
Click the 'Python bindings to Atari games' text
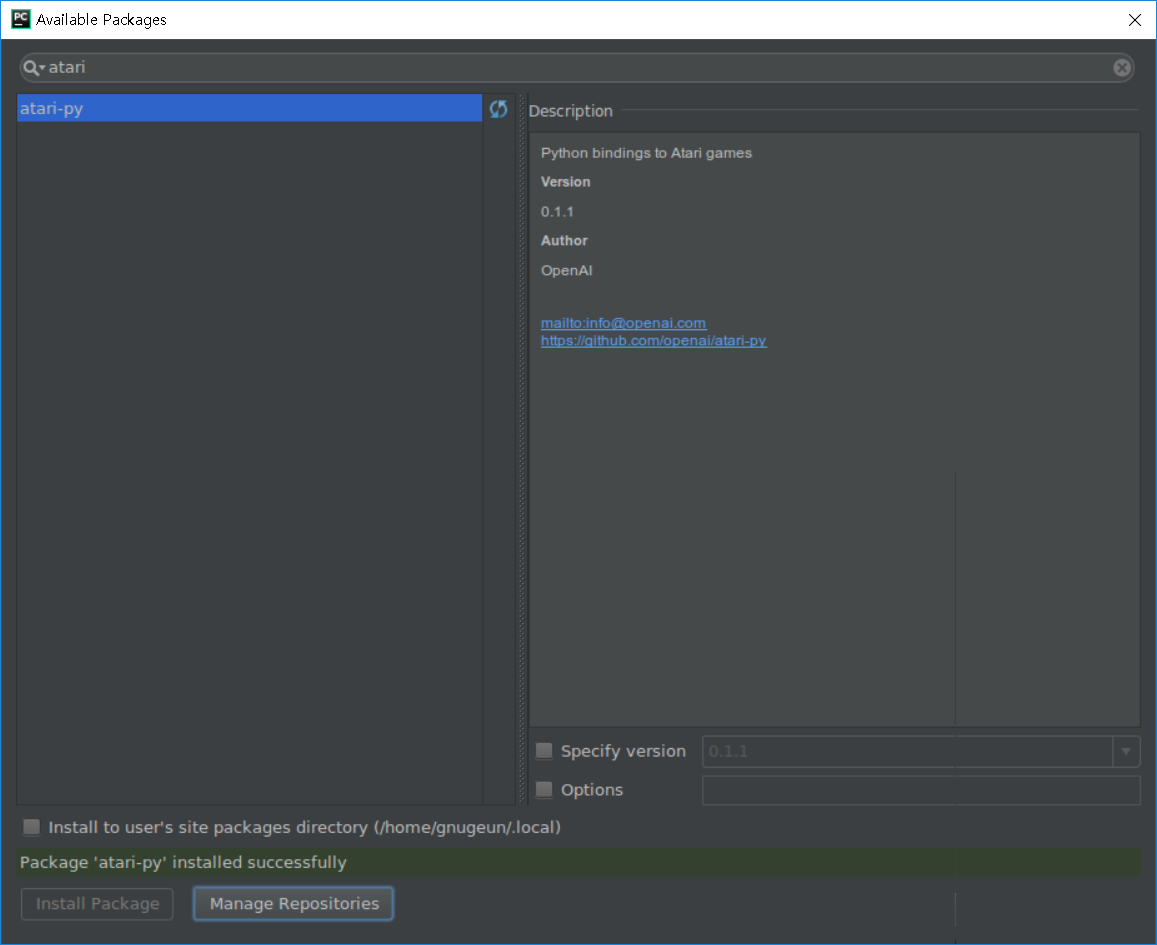(x=646, y=153)
